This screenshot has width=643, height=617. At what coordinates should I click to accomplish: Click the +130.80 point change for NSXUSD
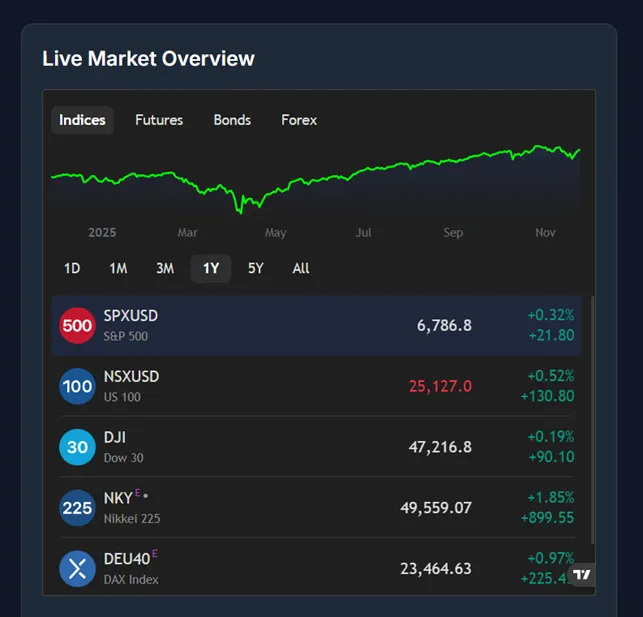tap(547, 396)
